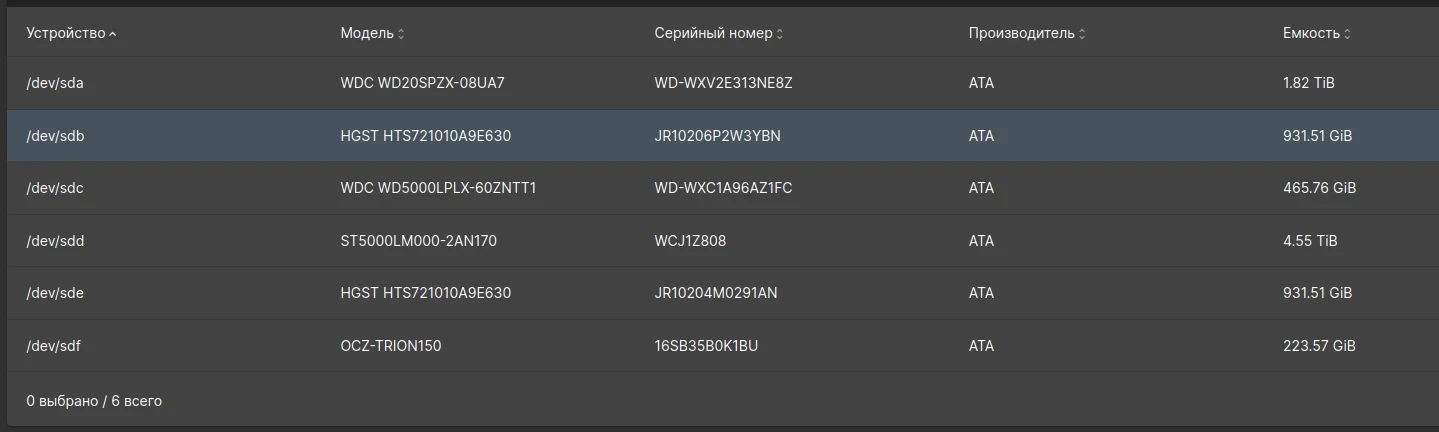This screenshot has width=1439, height=432.
Task: Sort table by Емкость arrow icon
Action: (1347, 34)
